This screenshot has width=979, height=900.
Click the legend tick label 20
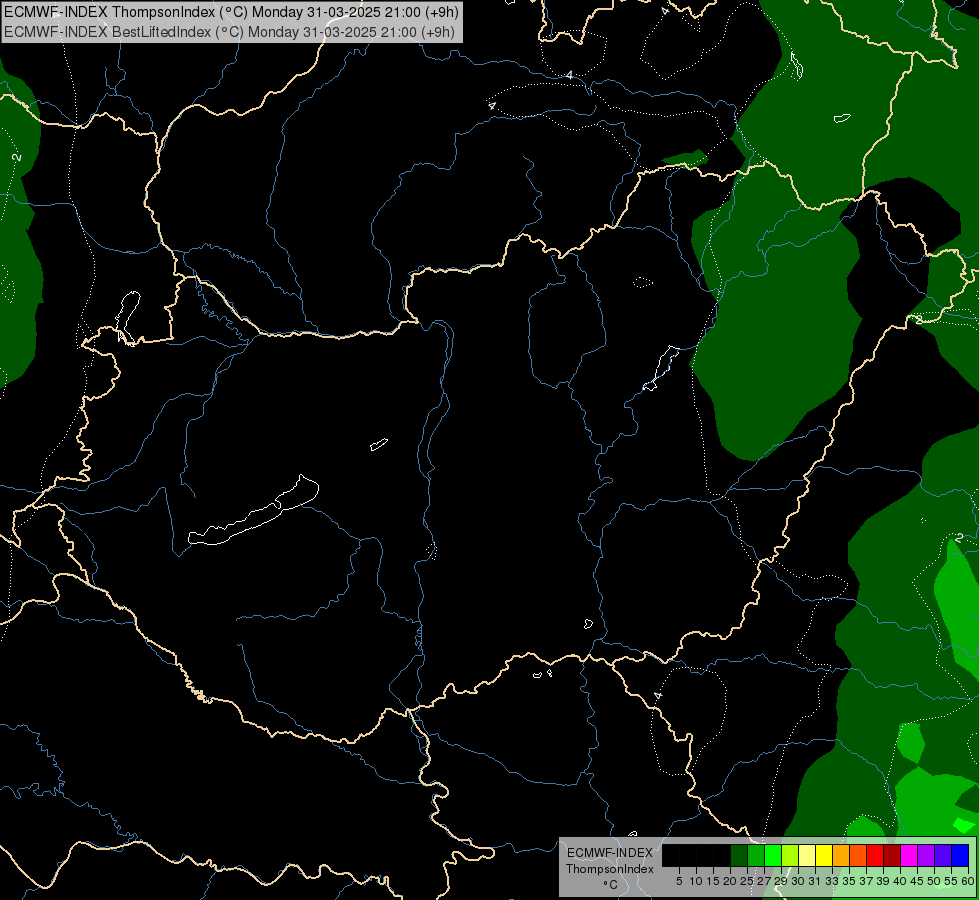click(x=730, y=881)
